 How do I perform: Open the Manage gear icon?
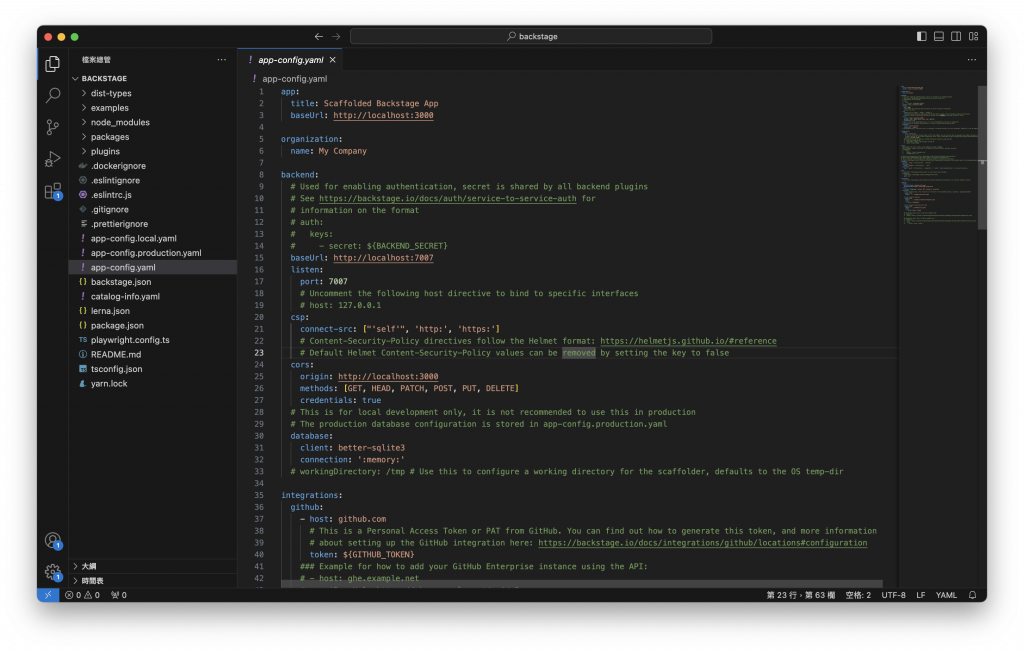(53, 572)
